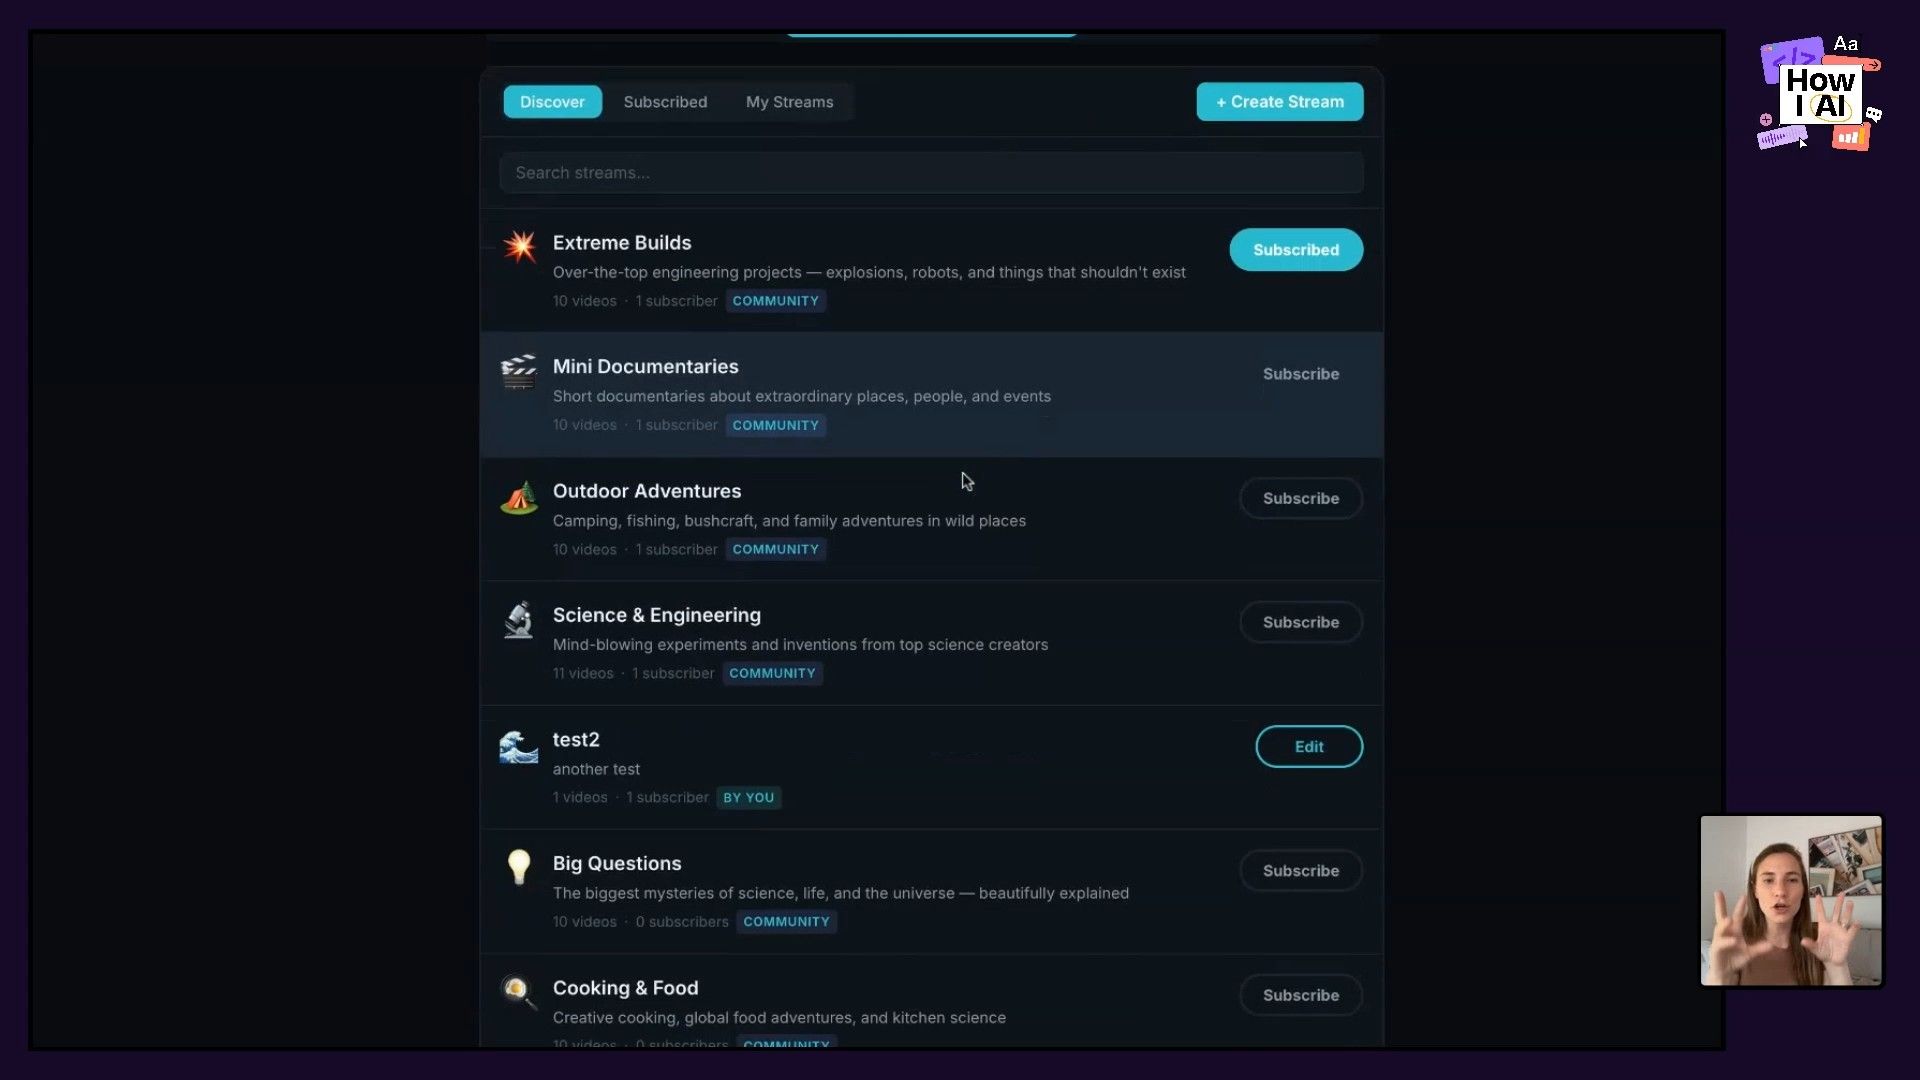Image resolution: width=1920 pixels, height=1080 pixels.
Task: Subscribe to Mini Documentaries
Action: point(1301,374)
